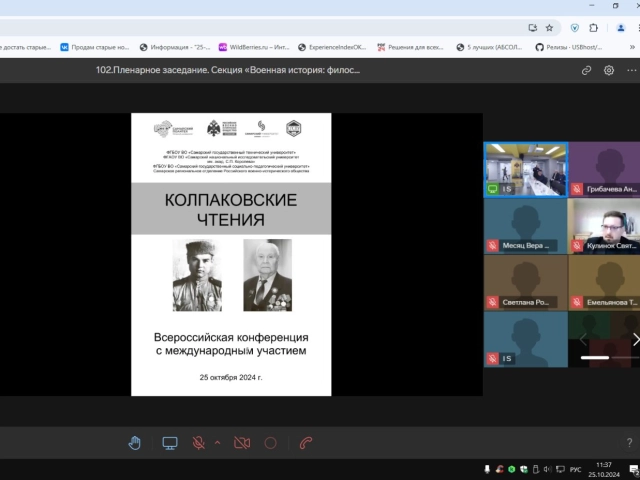Click muted mic icon on Кулинок tile
Screen dimensions: 640x480
(576, 245)
